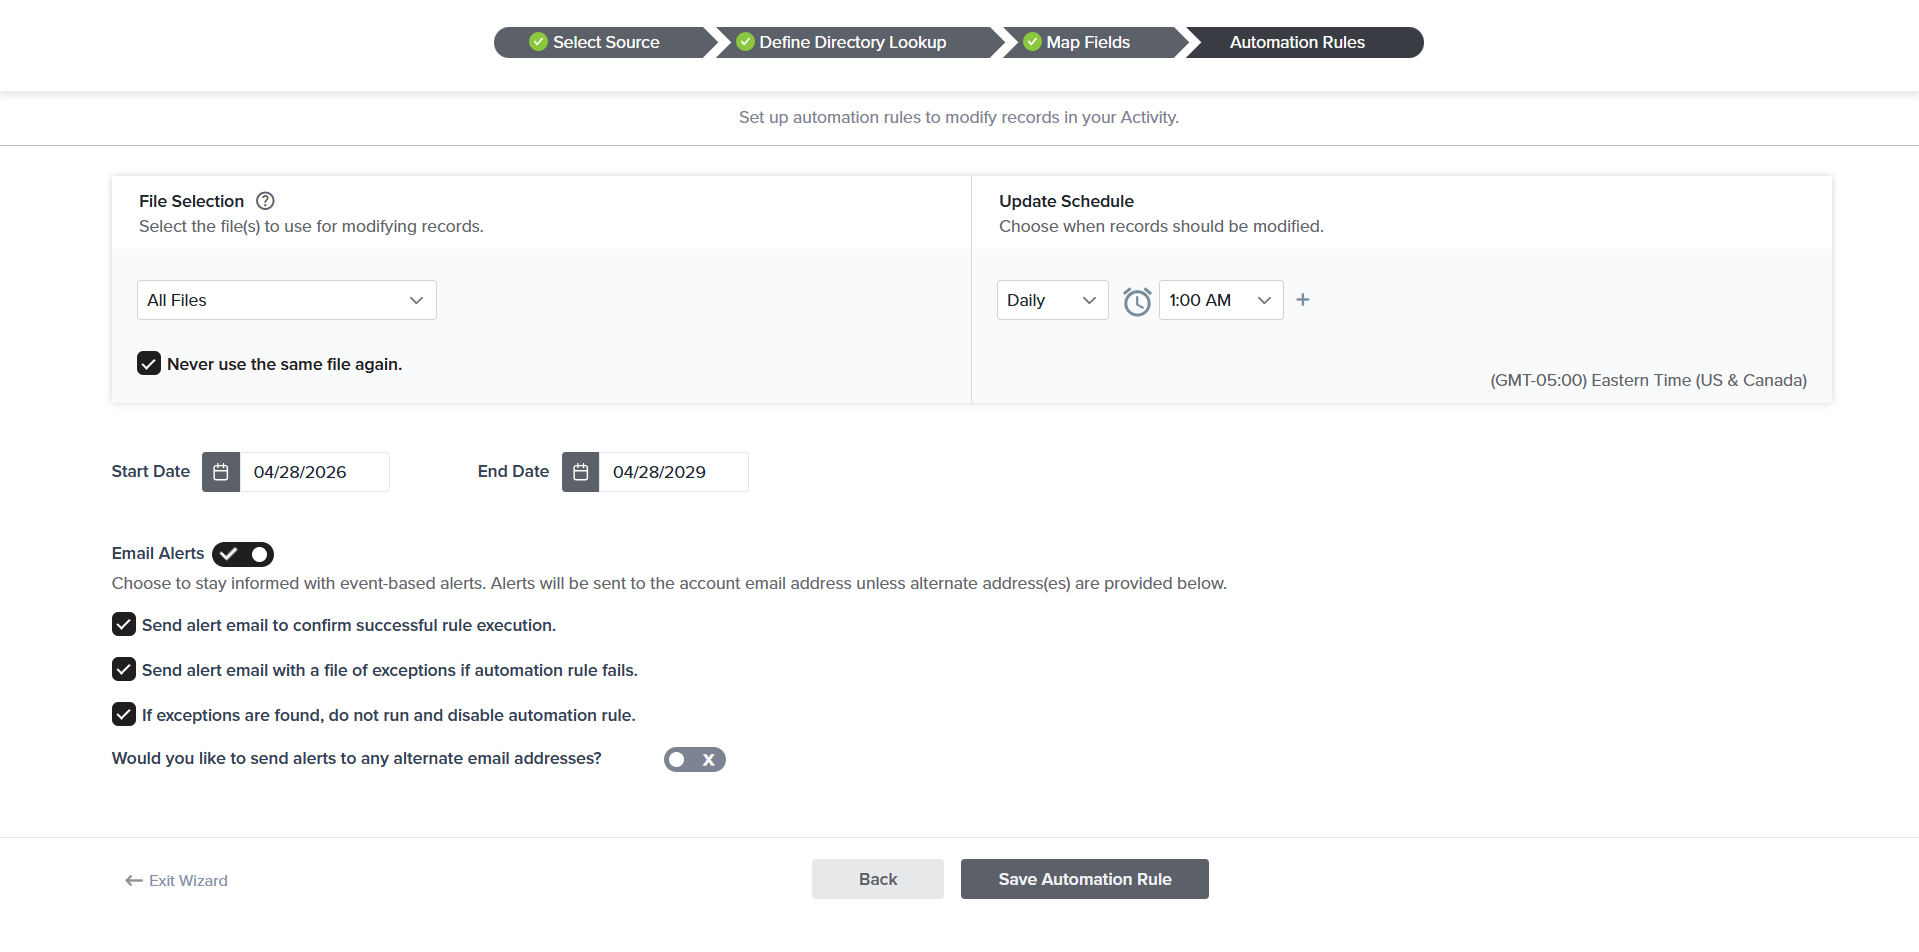Open the All Files dropdown

286,300
